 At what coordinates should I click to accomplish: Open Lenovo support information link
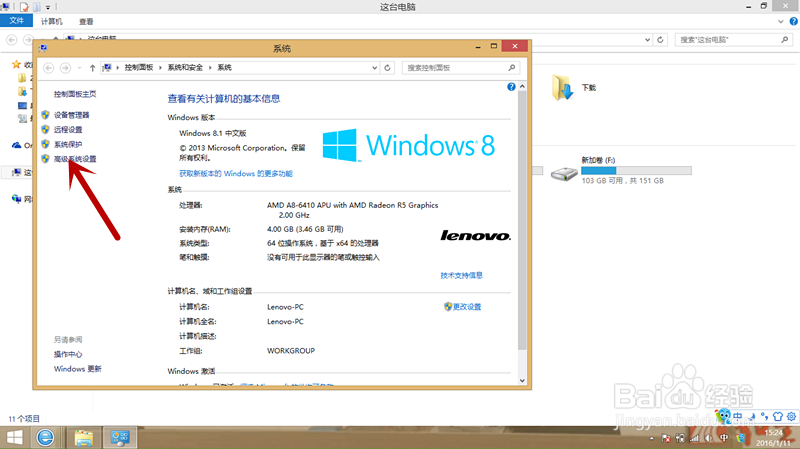461,276
